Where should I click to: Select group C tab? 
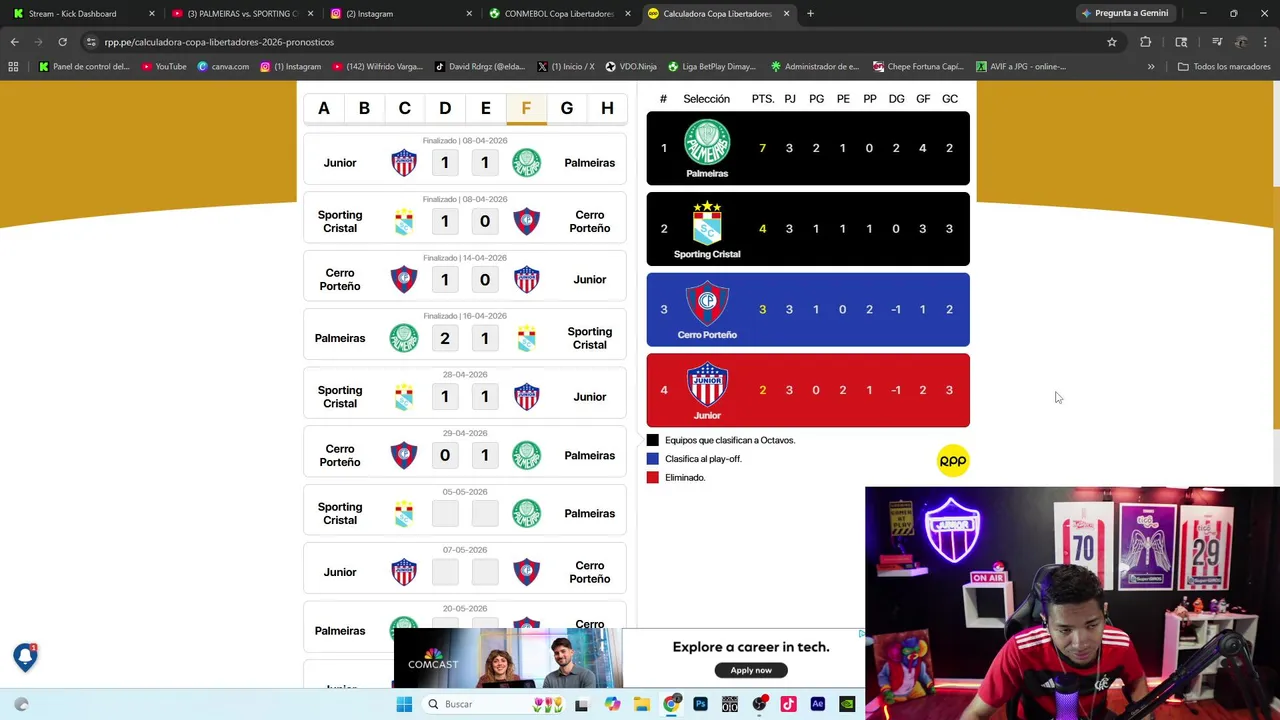click(405, 108)
